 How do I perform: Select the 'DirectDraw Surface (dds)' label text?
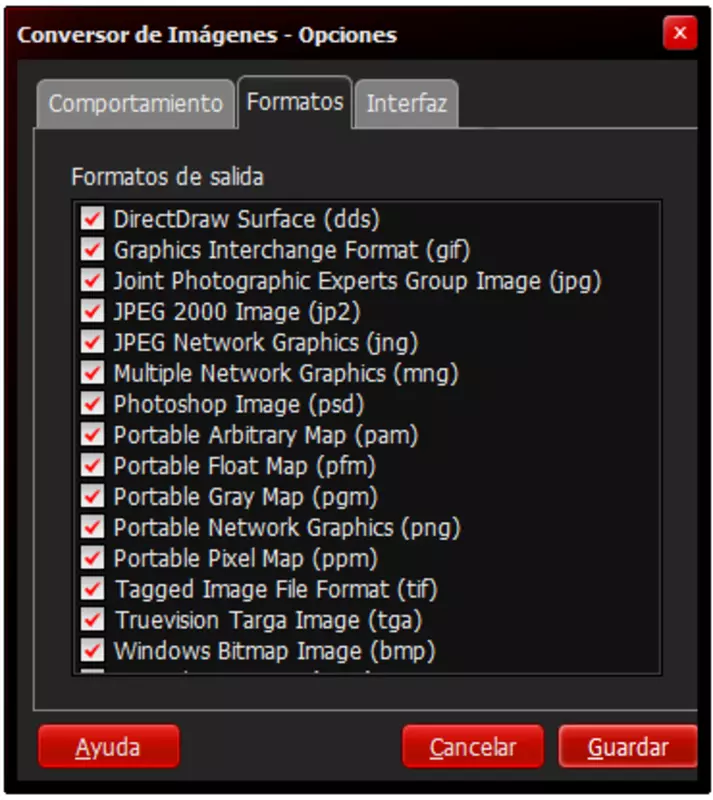click(247, 219)
